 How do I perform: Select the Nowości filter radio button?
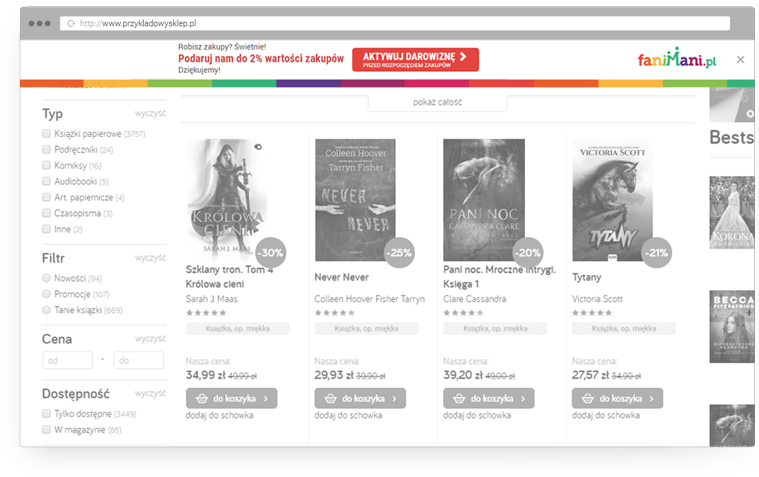tap(46, 278)
